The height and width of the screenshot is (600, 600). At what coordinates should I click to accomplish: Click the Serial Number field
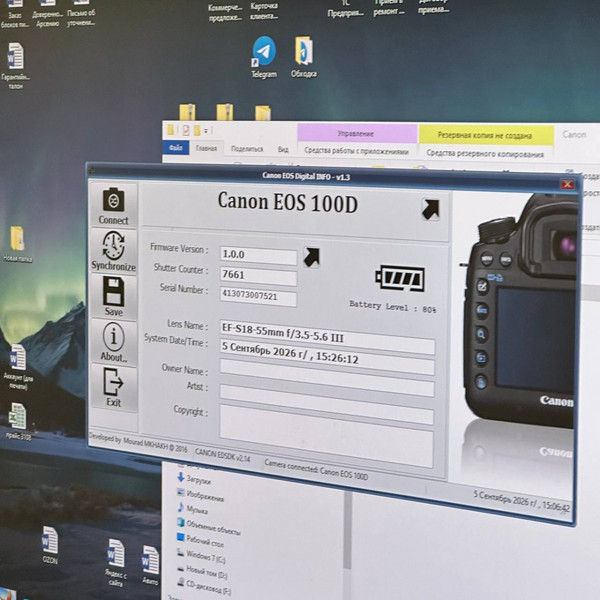point(258,297)
